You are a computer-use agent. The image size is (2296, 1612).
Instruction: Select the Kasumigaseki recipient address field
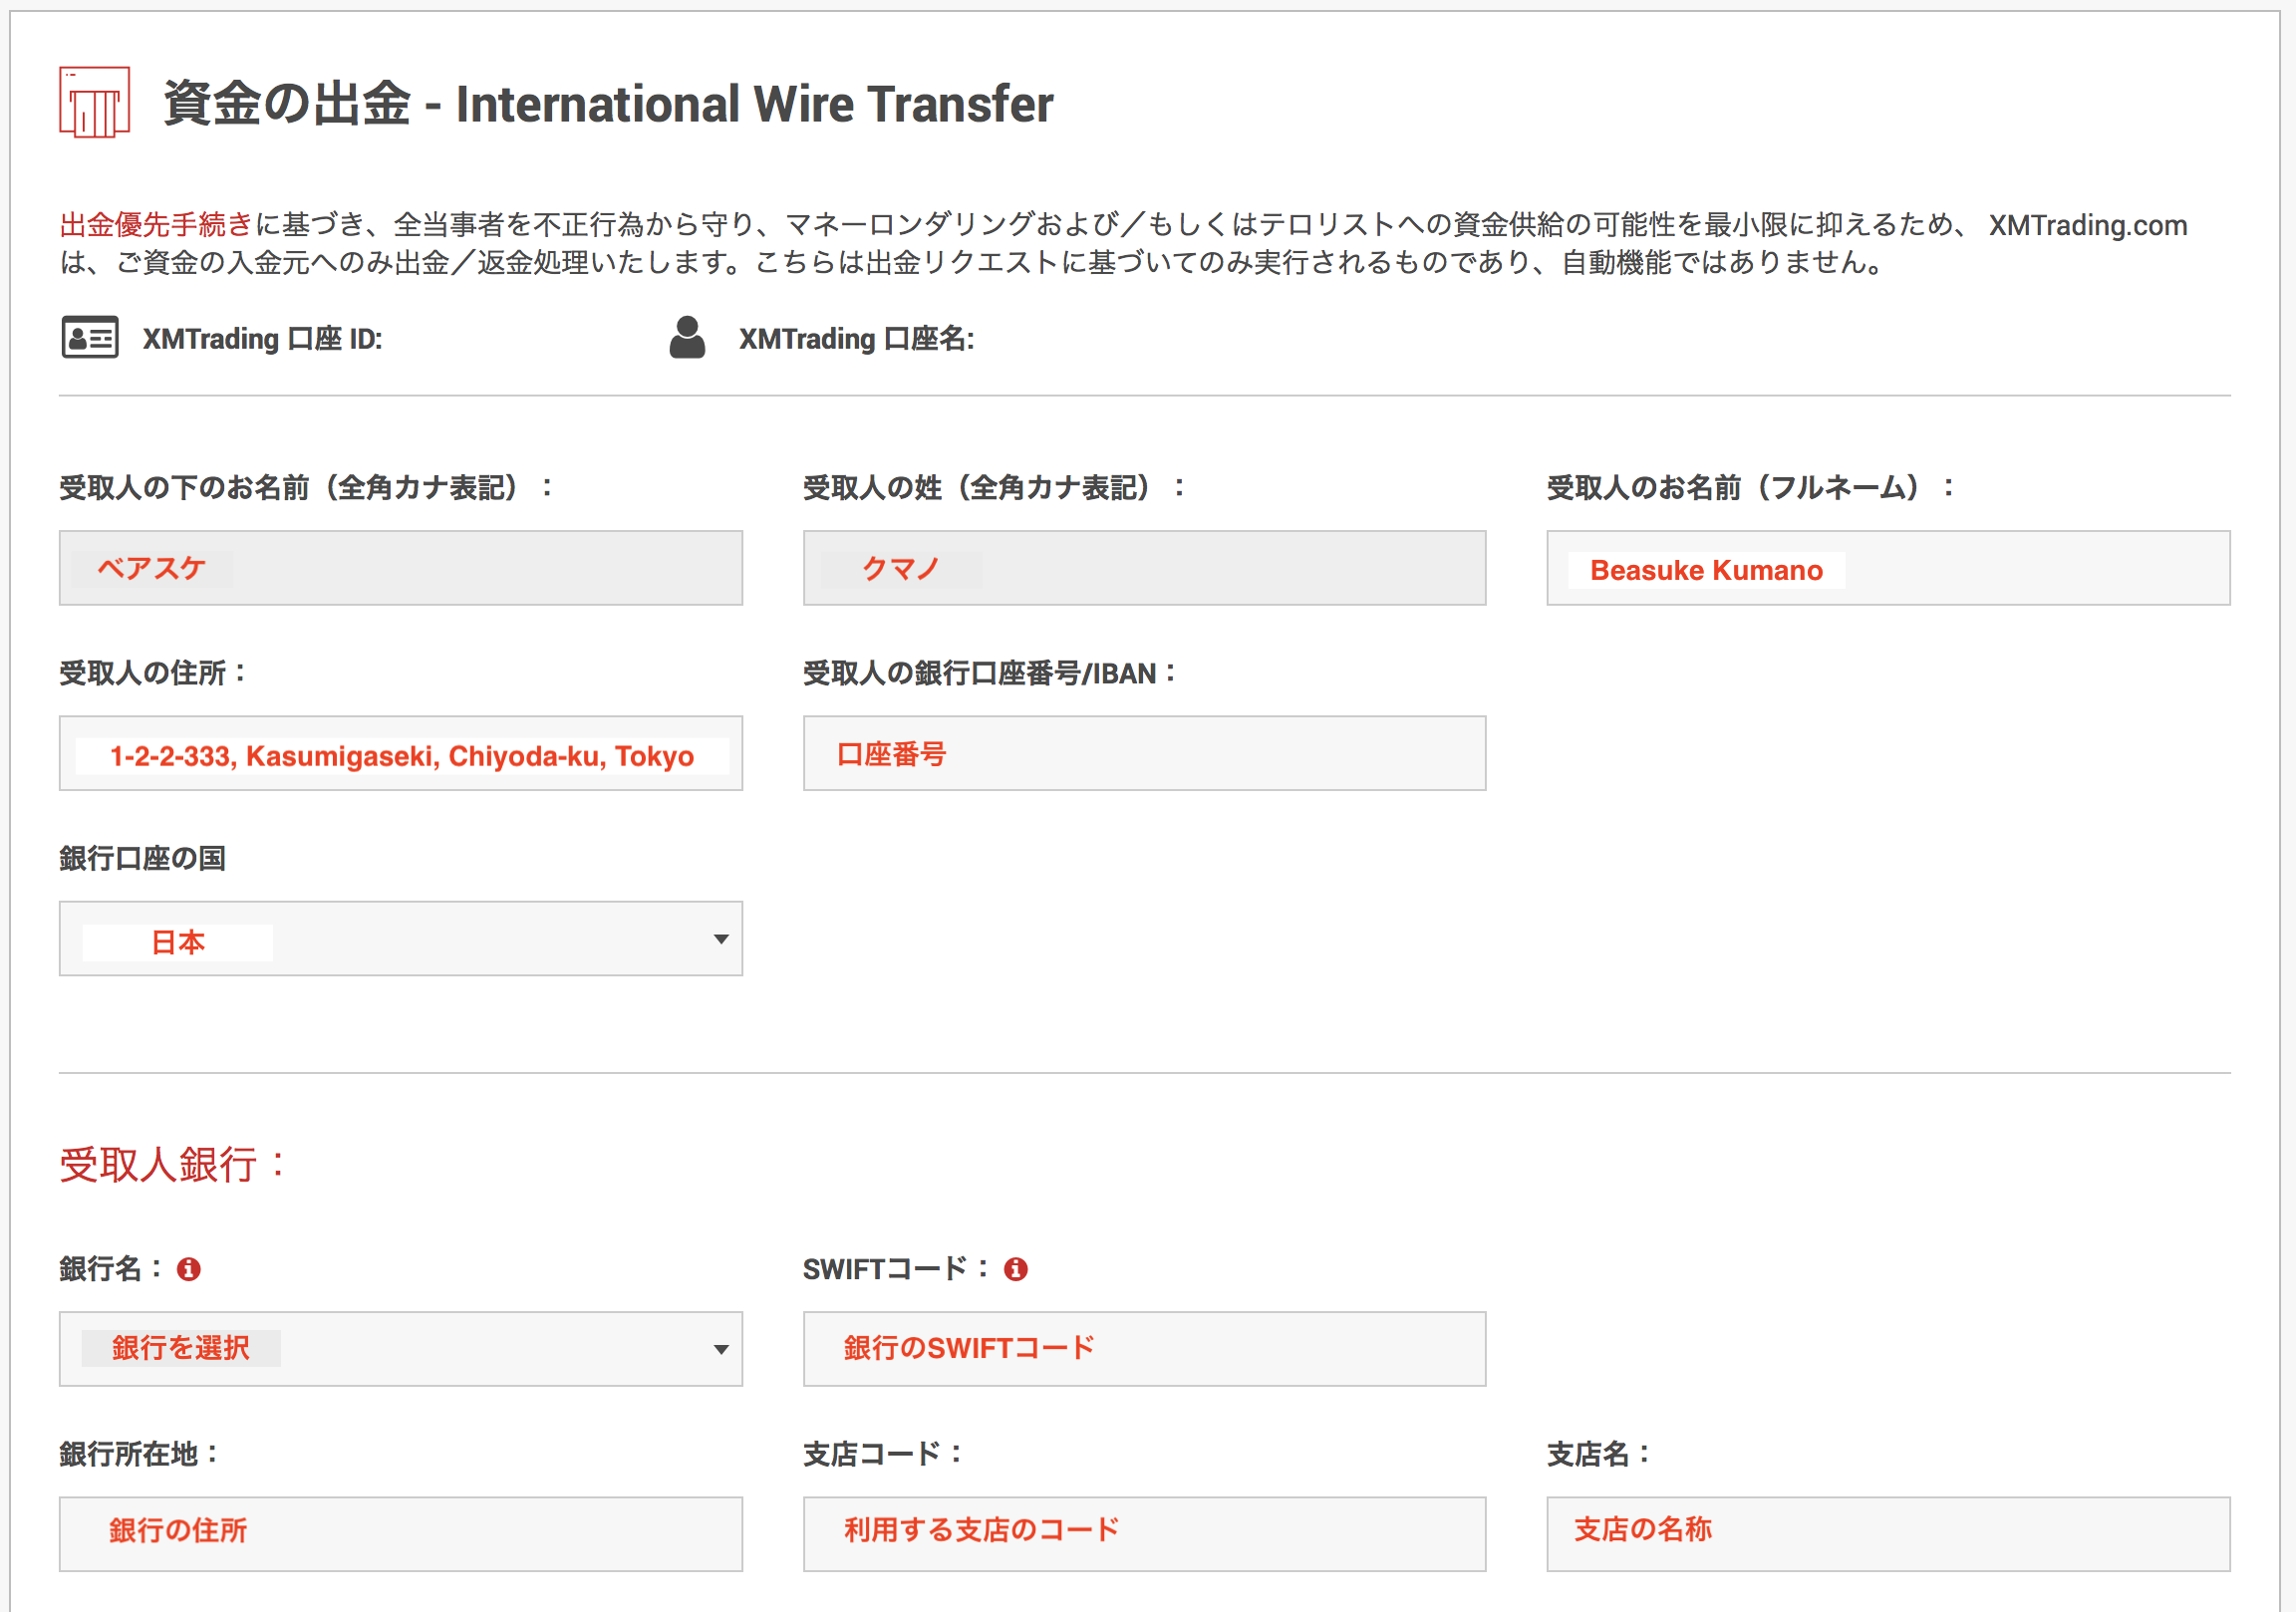400,754
